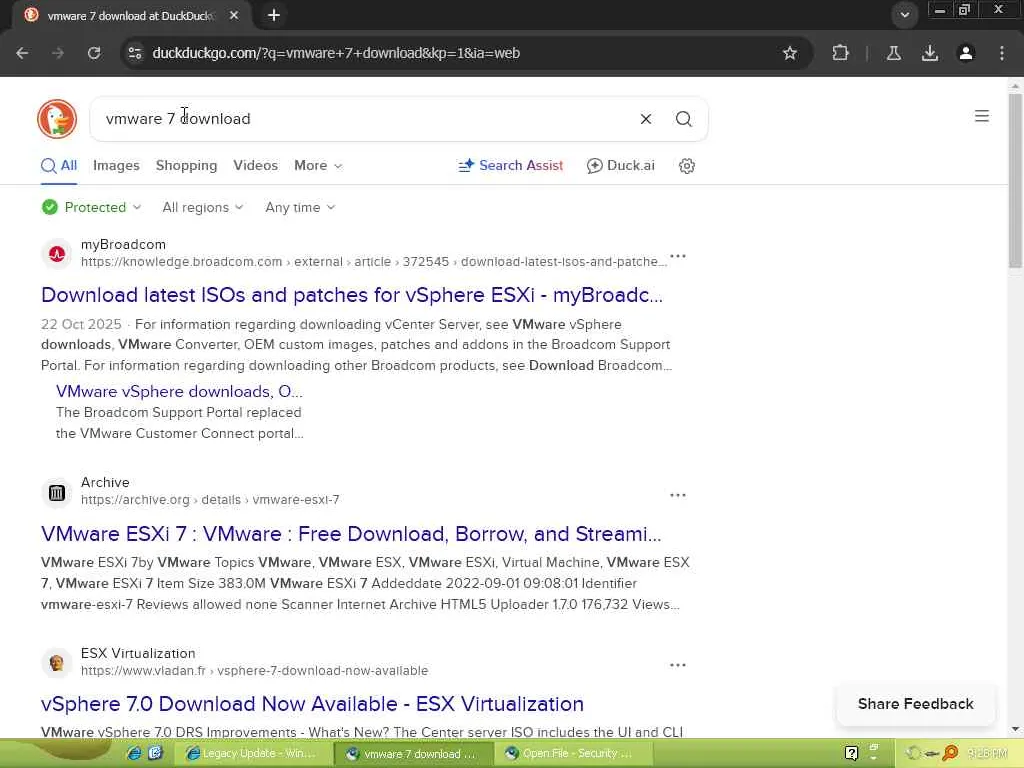Reload the current page

pyautogui.click(x=94, y=53)
